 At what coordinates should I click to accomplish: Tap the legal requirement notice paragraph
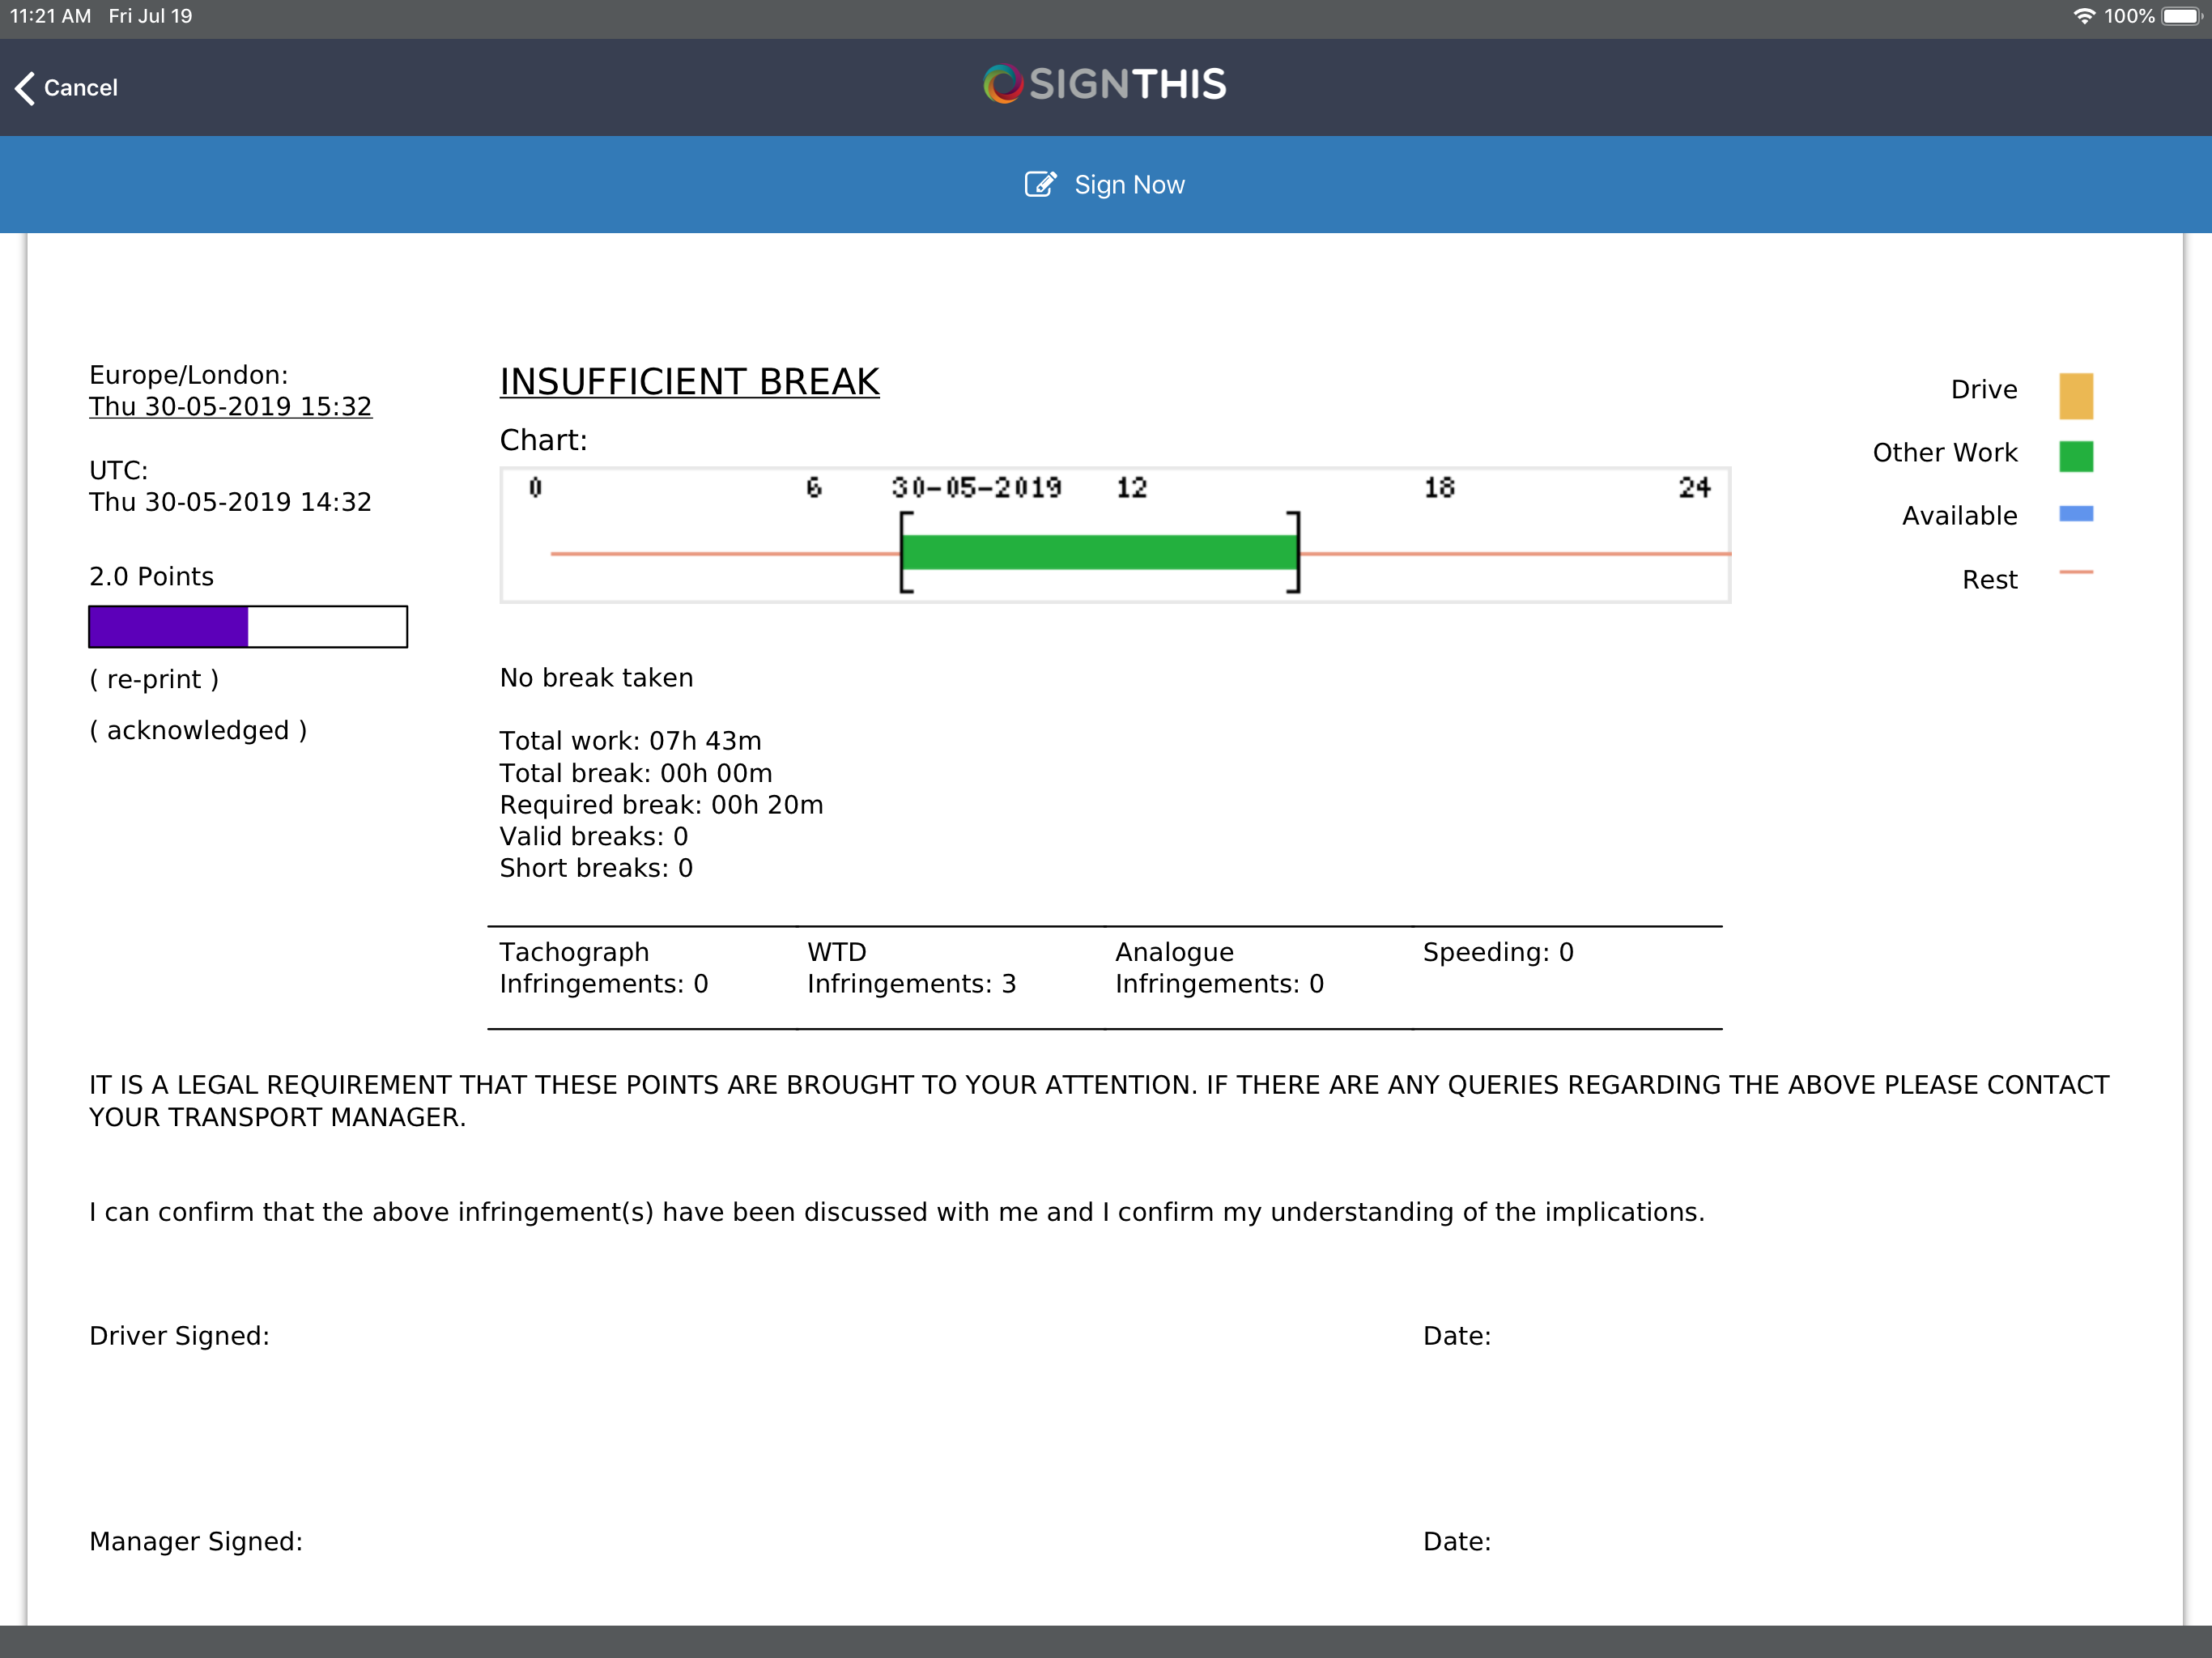1099,1101
